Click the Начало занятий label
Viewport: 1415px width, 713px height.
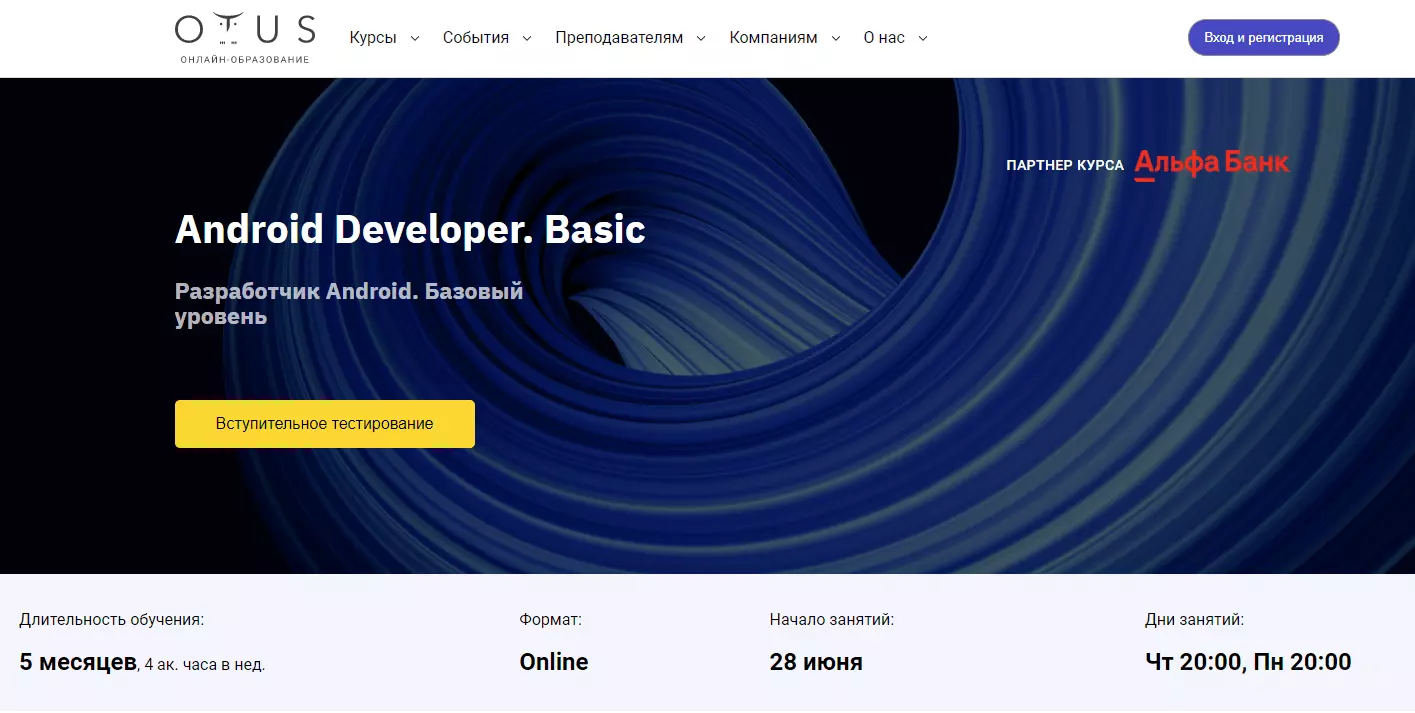(x=832, y=620)
